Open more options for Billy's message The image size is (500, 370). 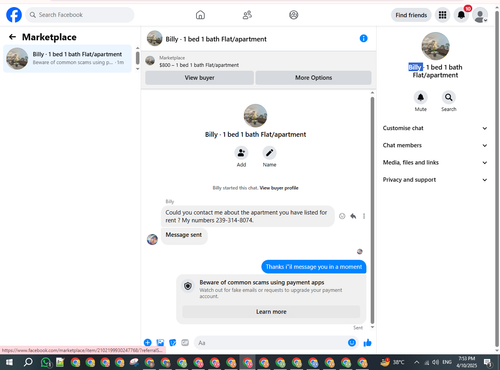click(x=364, y=216)
